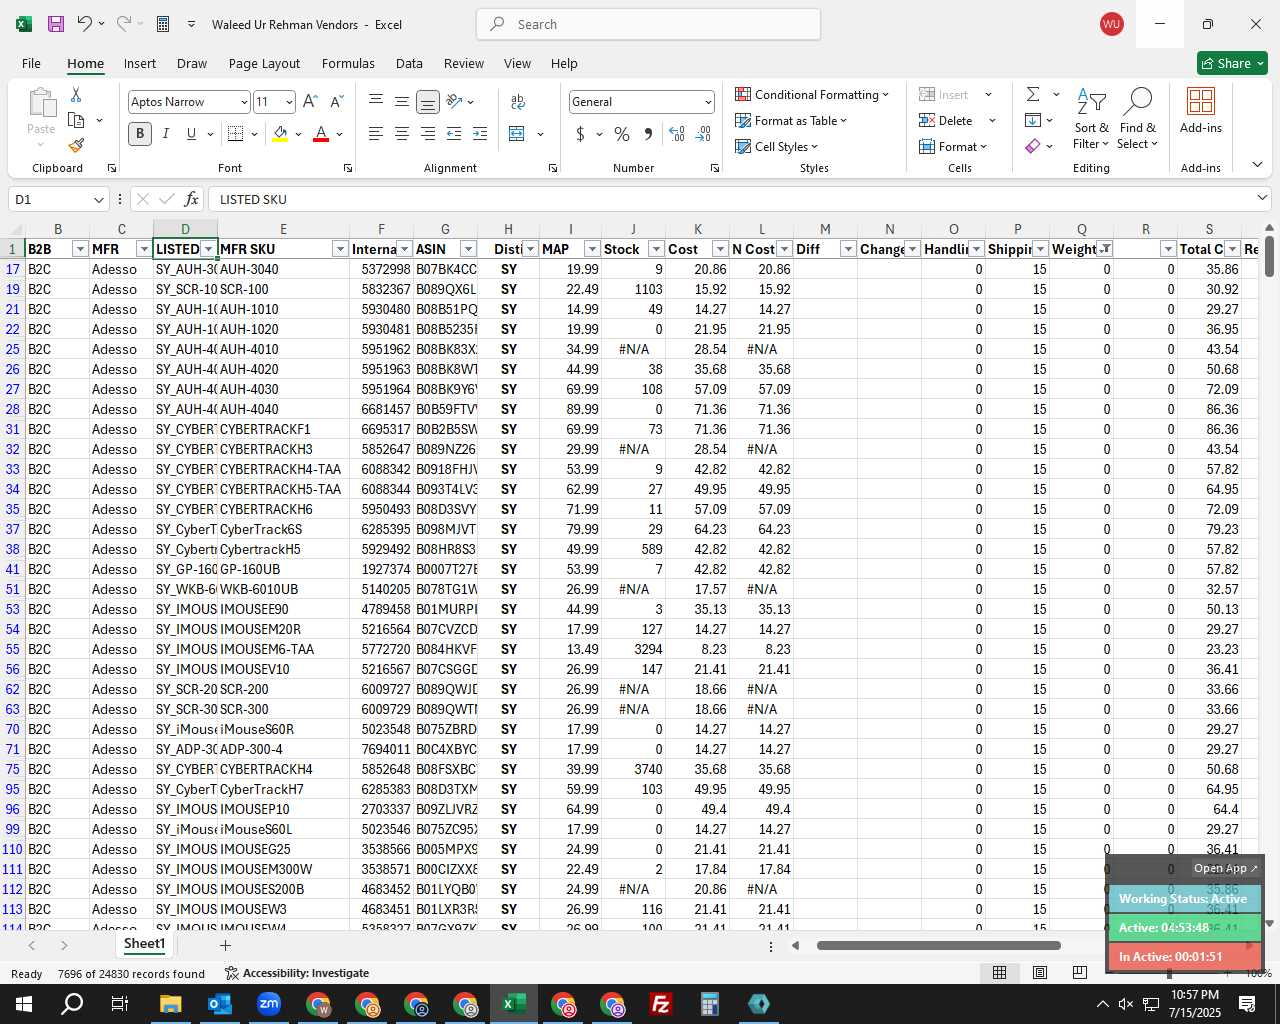
Task: Expand Cell Styles menu
Action: point(777,146)
